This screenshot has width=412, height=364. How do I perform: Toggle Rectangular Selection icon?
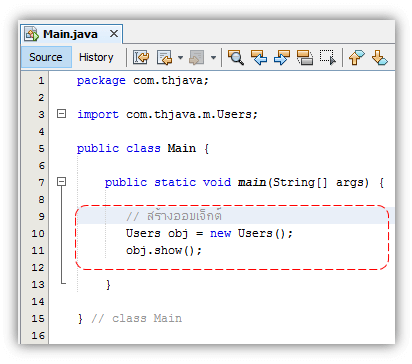[328, 57]
